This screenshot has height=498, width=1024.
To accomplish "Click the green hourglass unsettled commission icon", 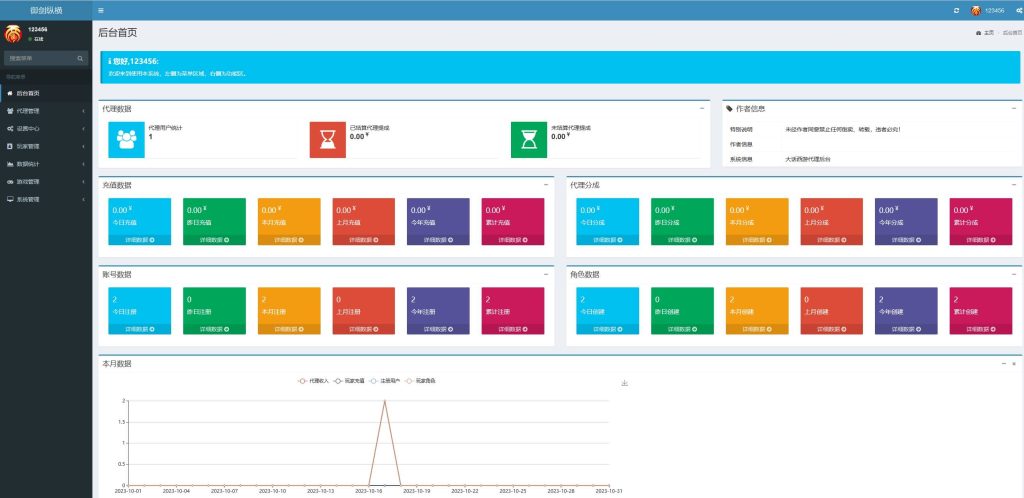I will 529,139.
